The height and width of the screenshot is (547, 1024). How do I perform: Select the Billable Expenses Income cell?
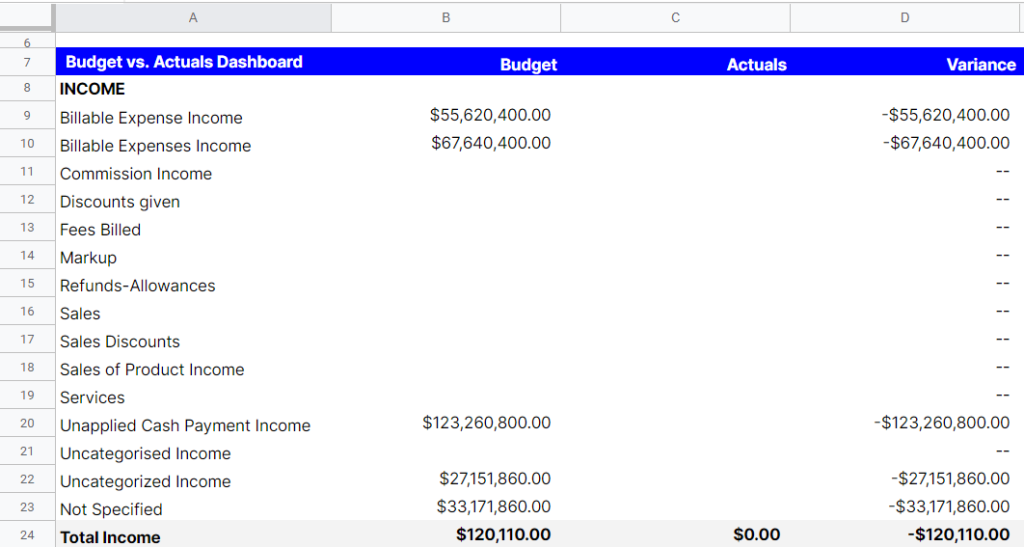coord(193,144)
